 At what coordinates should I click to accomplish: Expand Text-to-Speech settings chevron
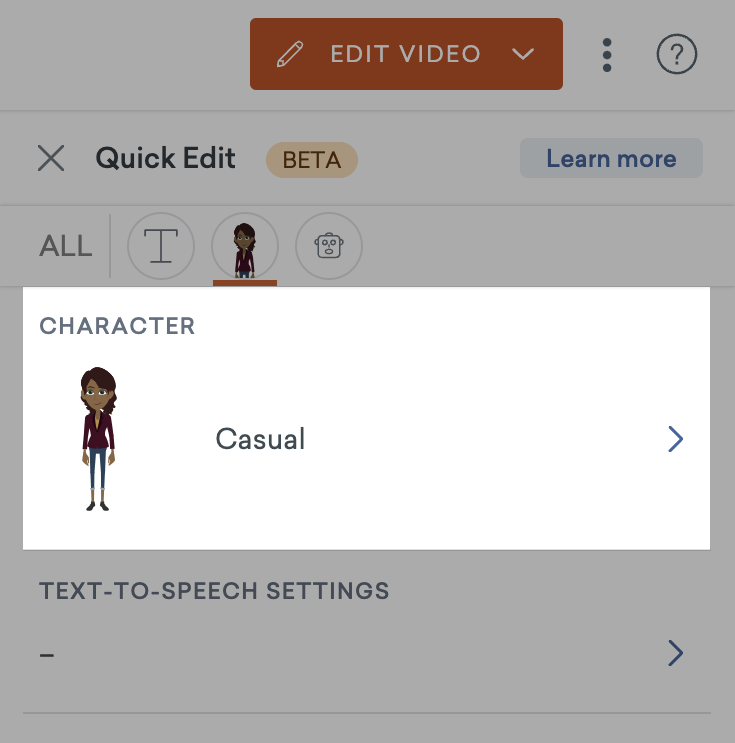point(675,653)
